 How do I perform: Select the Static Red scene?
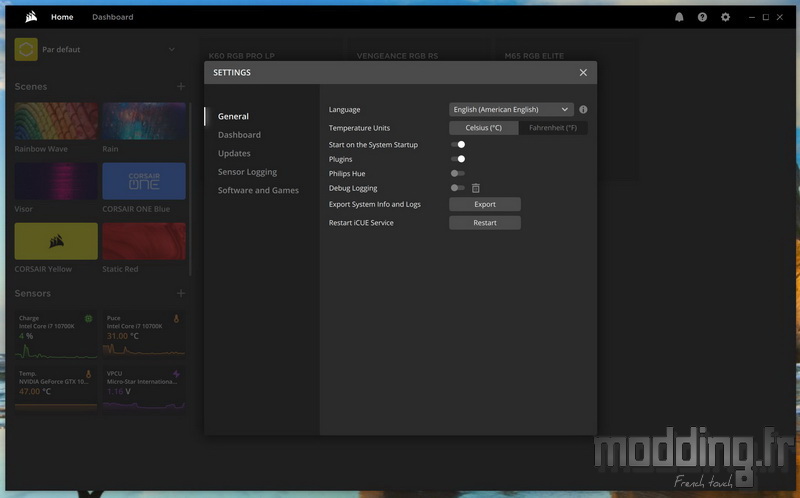pos(144,241)
